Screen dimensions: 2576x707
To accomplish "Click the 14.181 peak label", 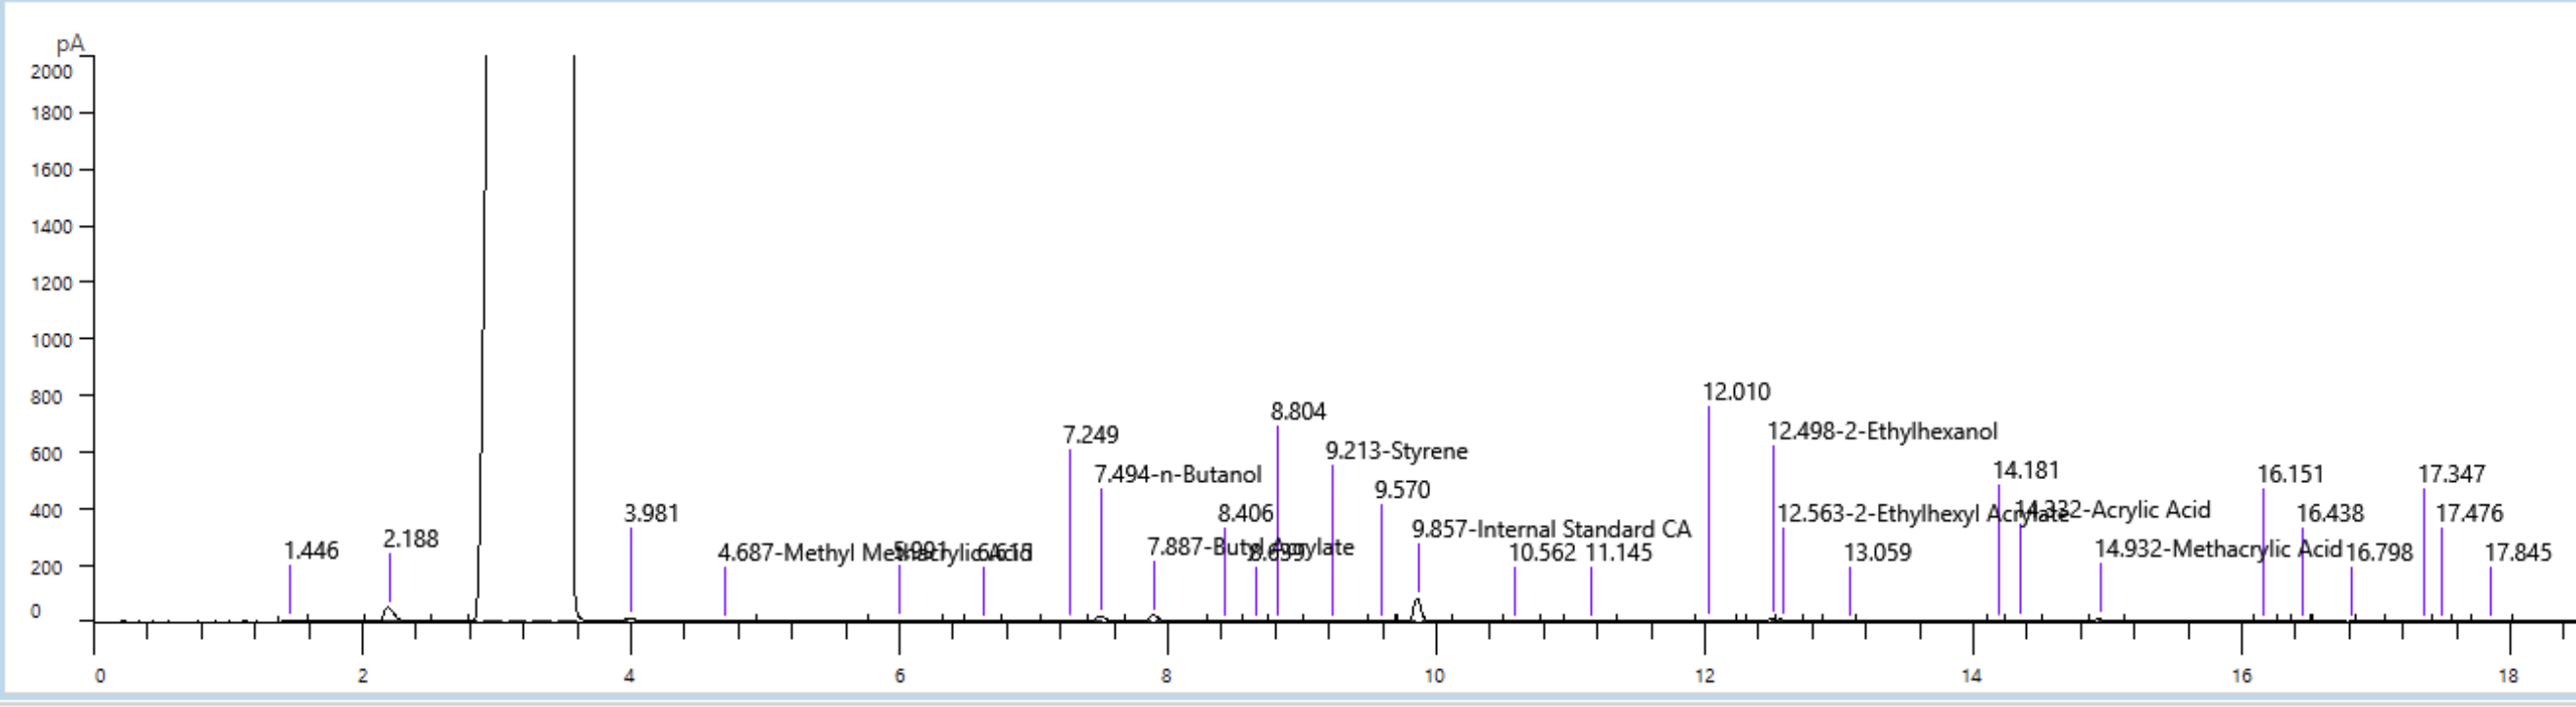I will coord(2025,470).
